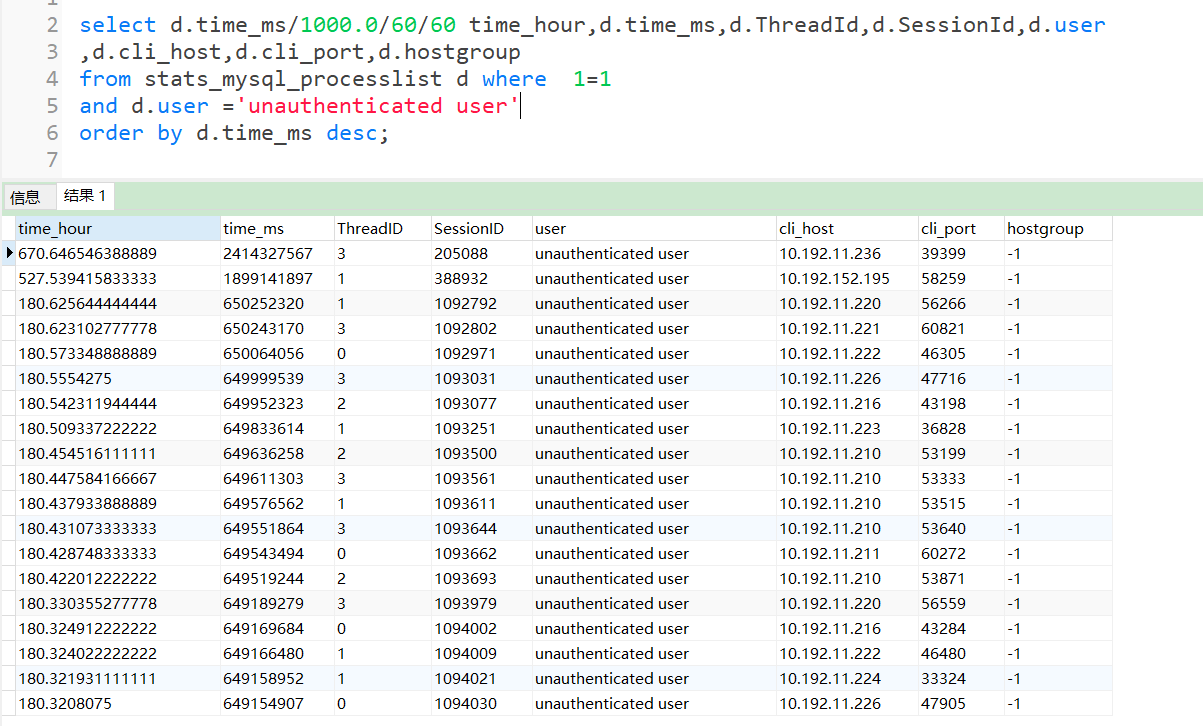
Task: Select SessionID cell 388932
Action: 481,279
